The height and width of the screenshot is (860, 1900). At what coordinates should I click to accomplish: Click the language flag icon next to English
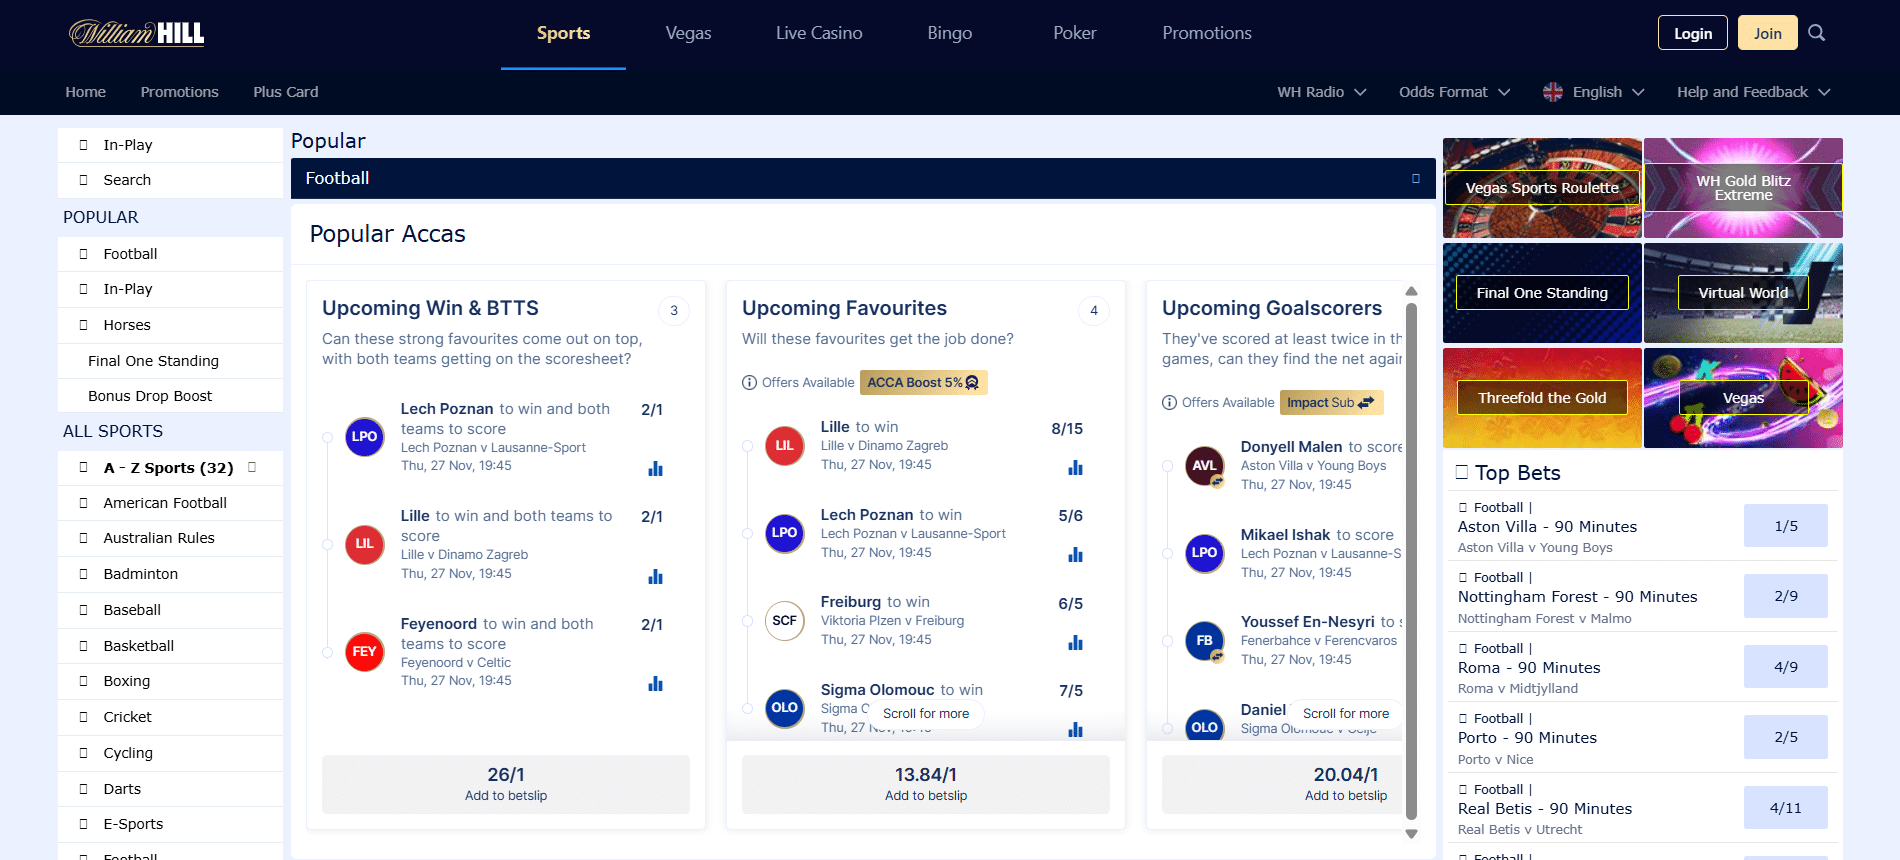click(x=1553, y=92)
